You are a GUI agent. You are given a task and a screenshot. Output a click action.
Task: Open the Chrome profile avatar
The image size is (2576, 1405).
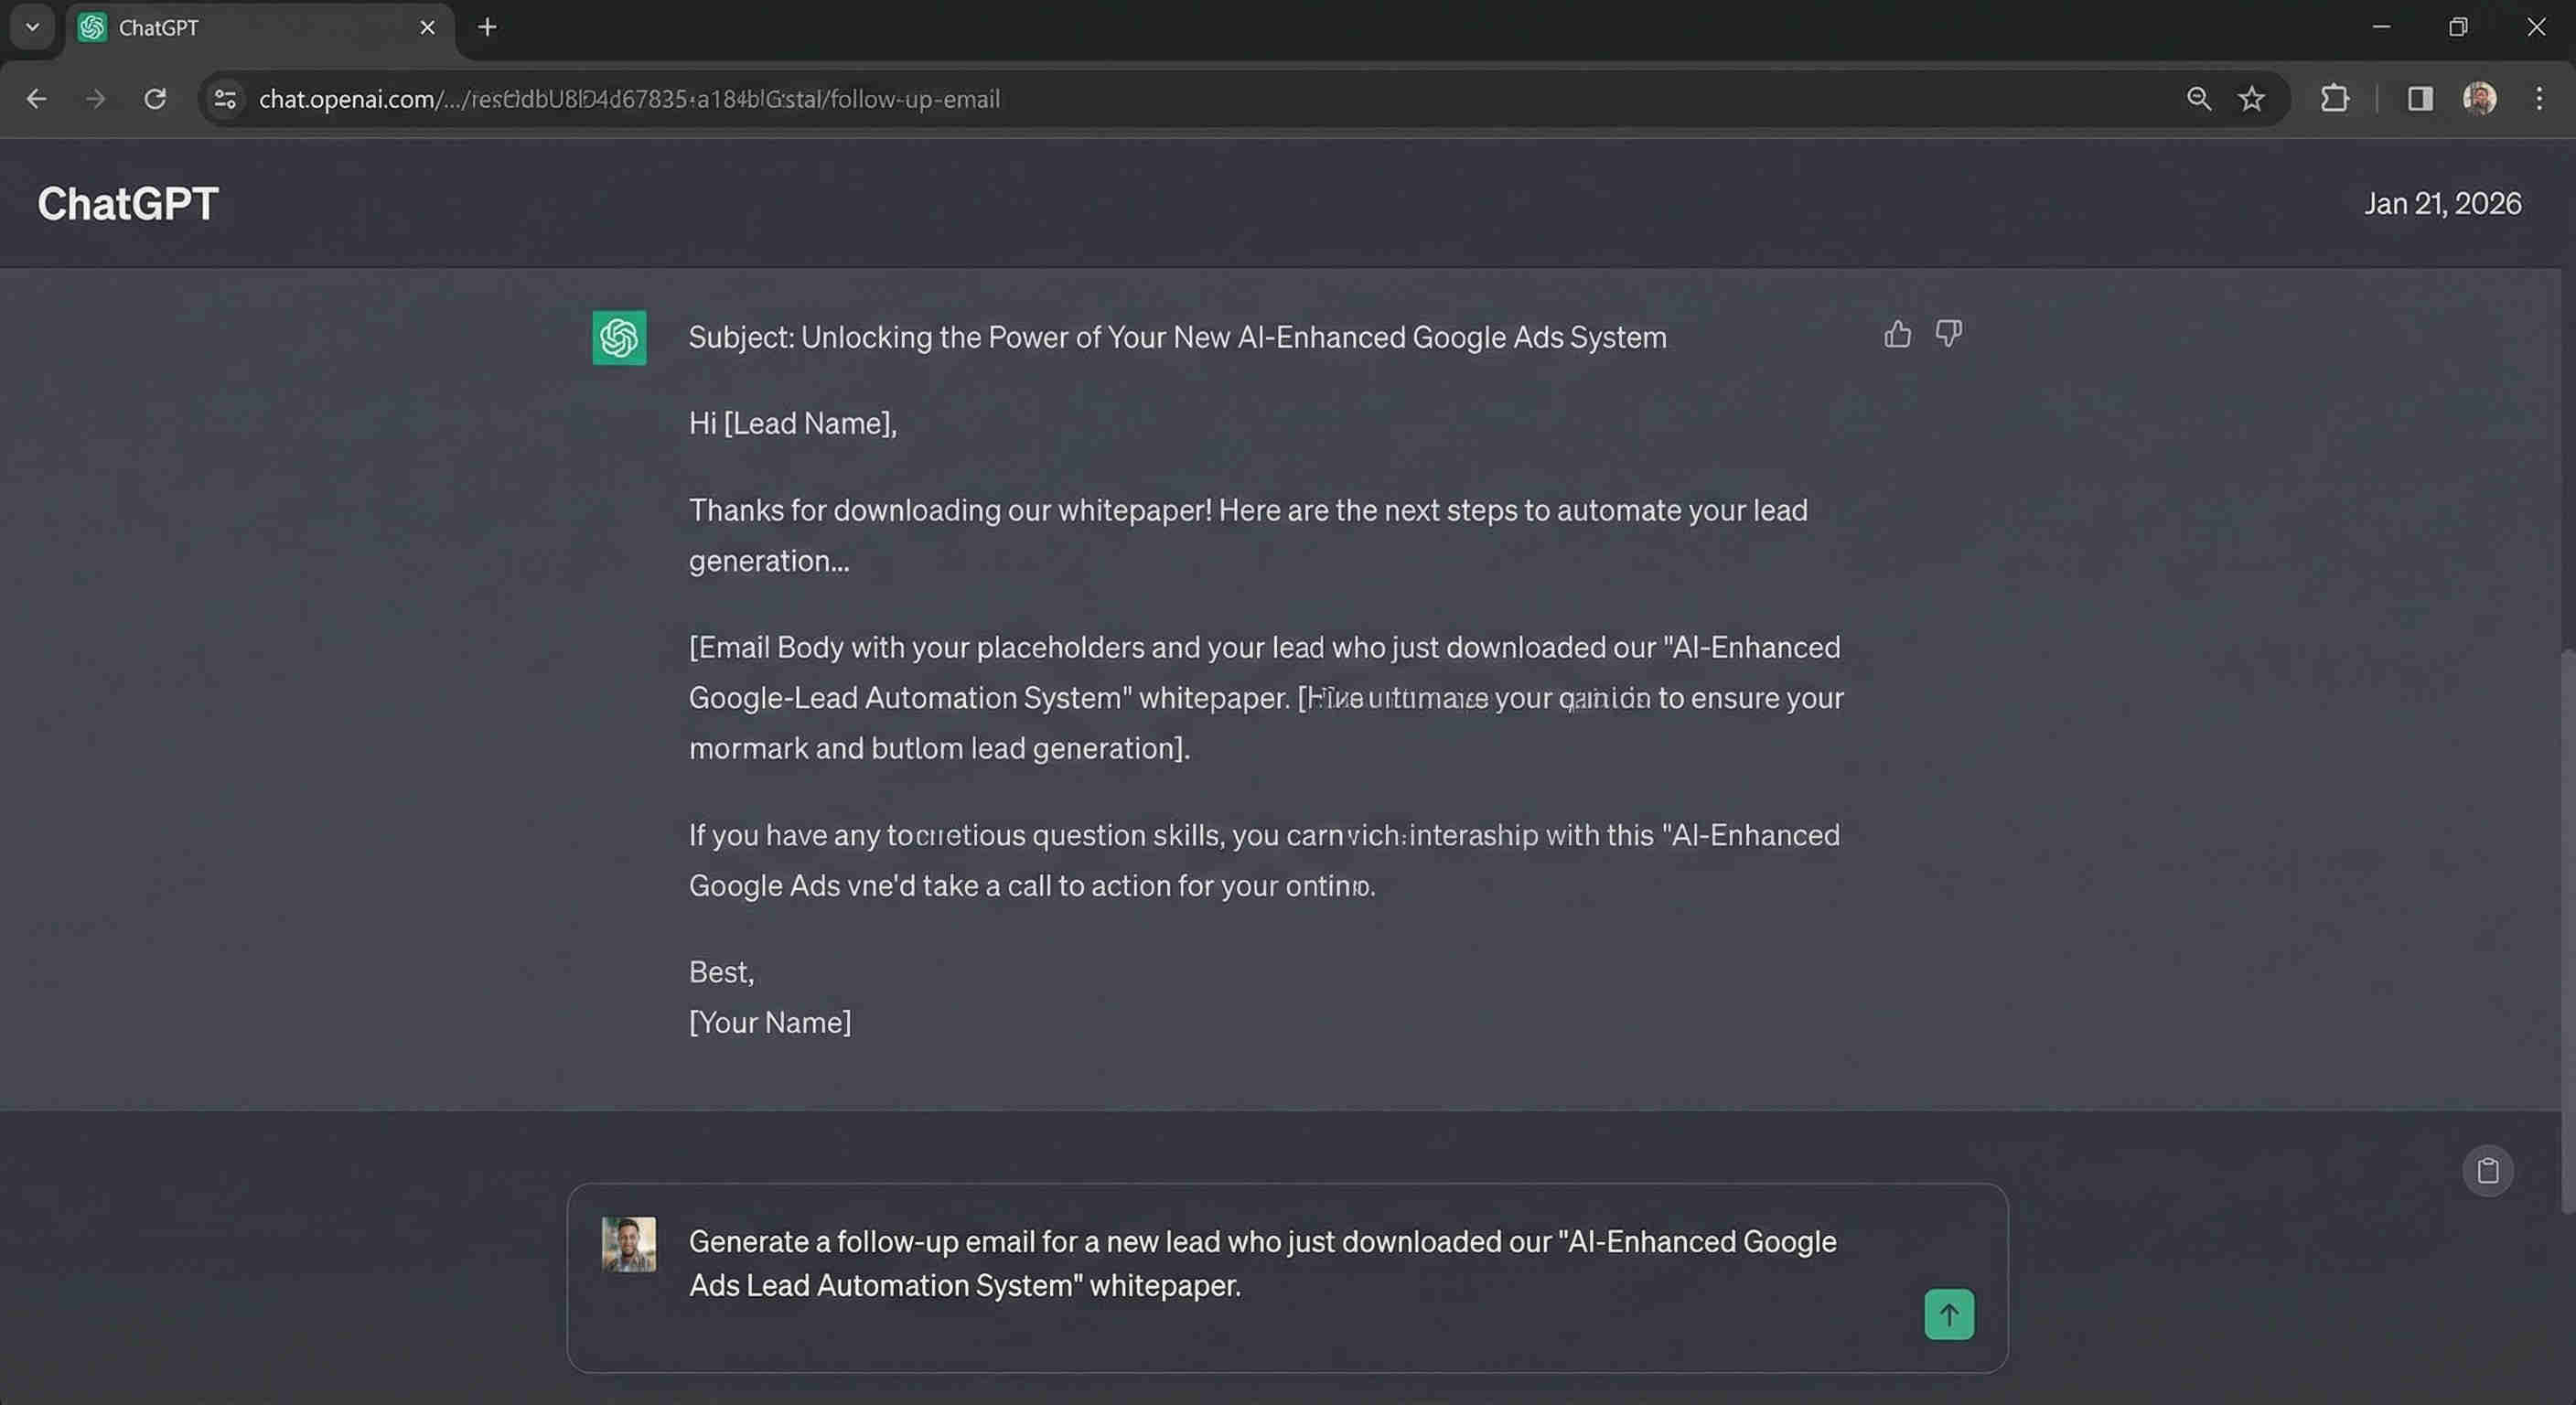coord(2479,99)
